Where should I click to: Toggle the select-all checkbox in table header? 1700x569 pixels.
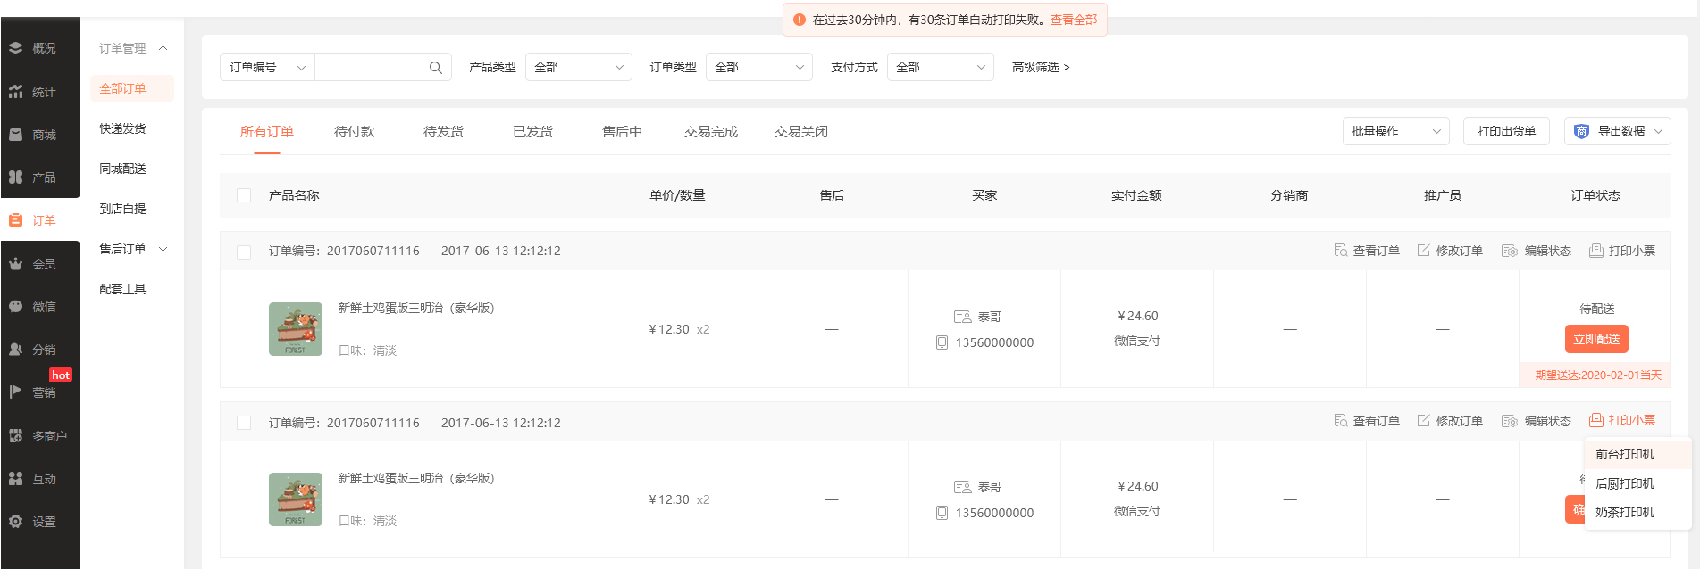click(x=244, y=195)
